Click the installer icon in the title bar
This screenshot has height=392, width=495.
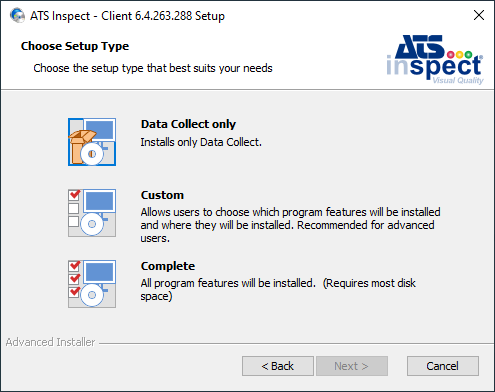(17, 15)
